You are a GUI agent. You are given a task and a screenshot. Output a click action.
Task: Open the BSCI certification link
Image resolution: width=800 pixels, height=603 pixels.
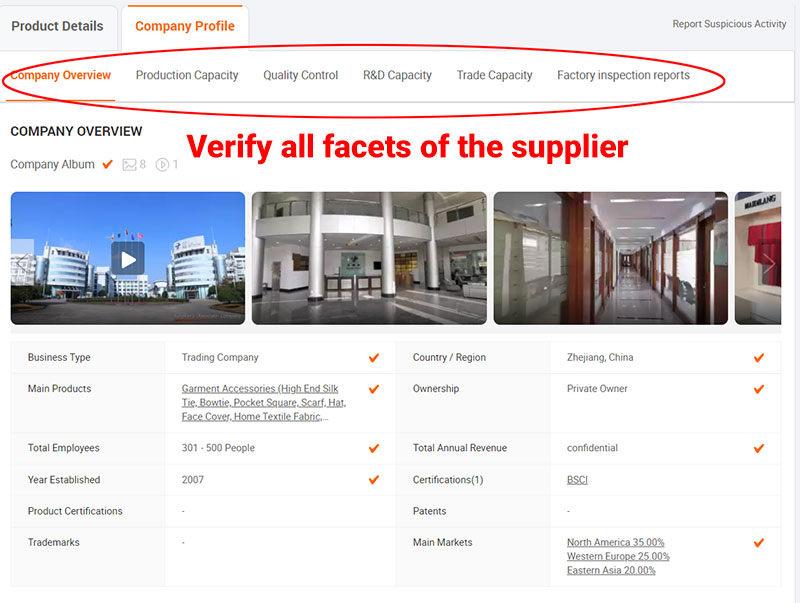[x=577, y=480]
